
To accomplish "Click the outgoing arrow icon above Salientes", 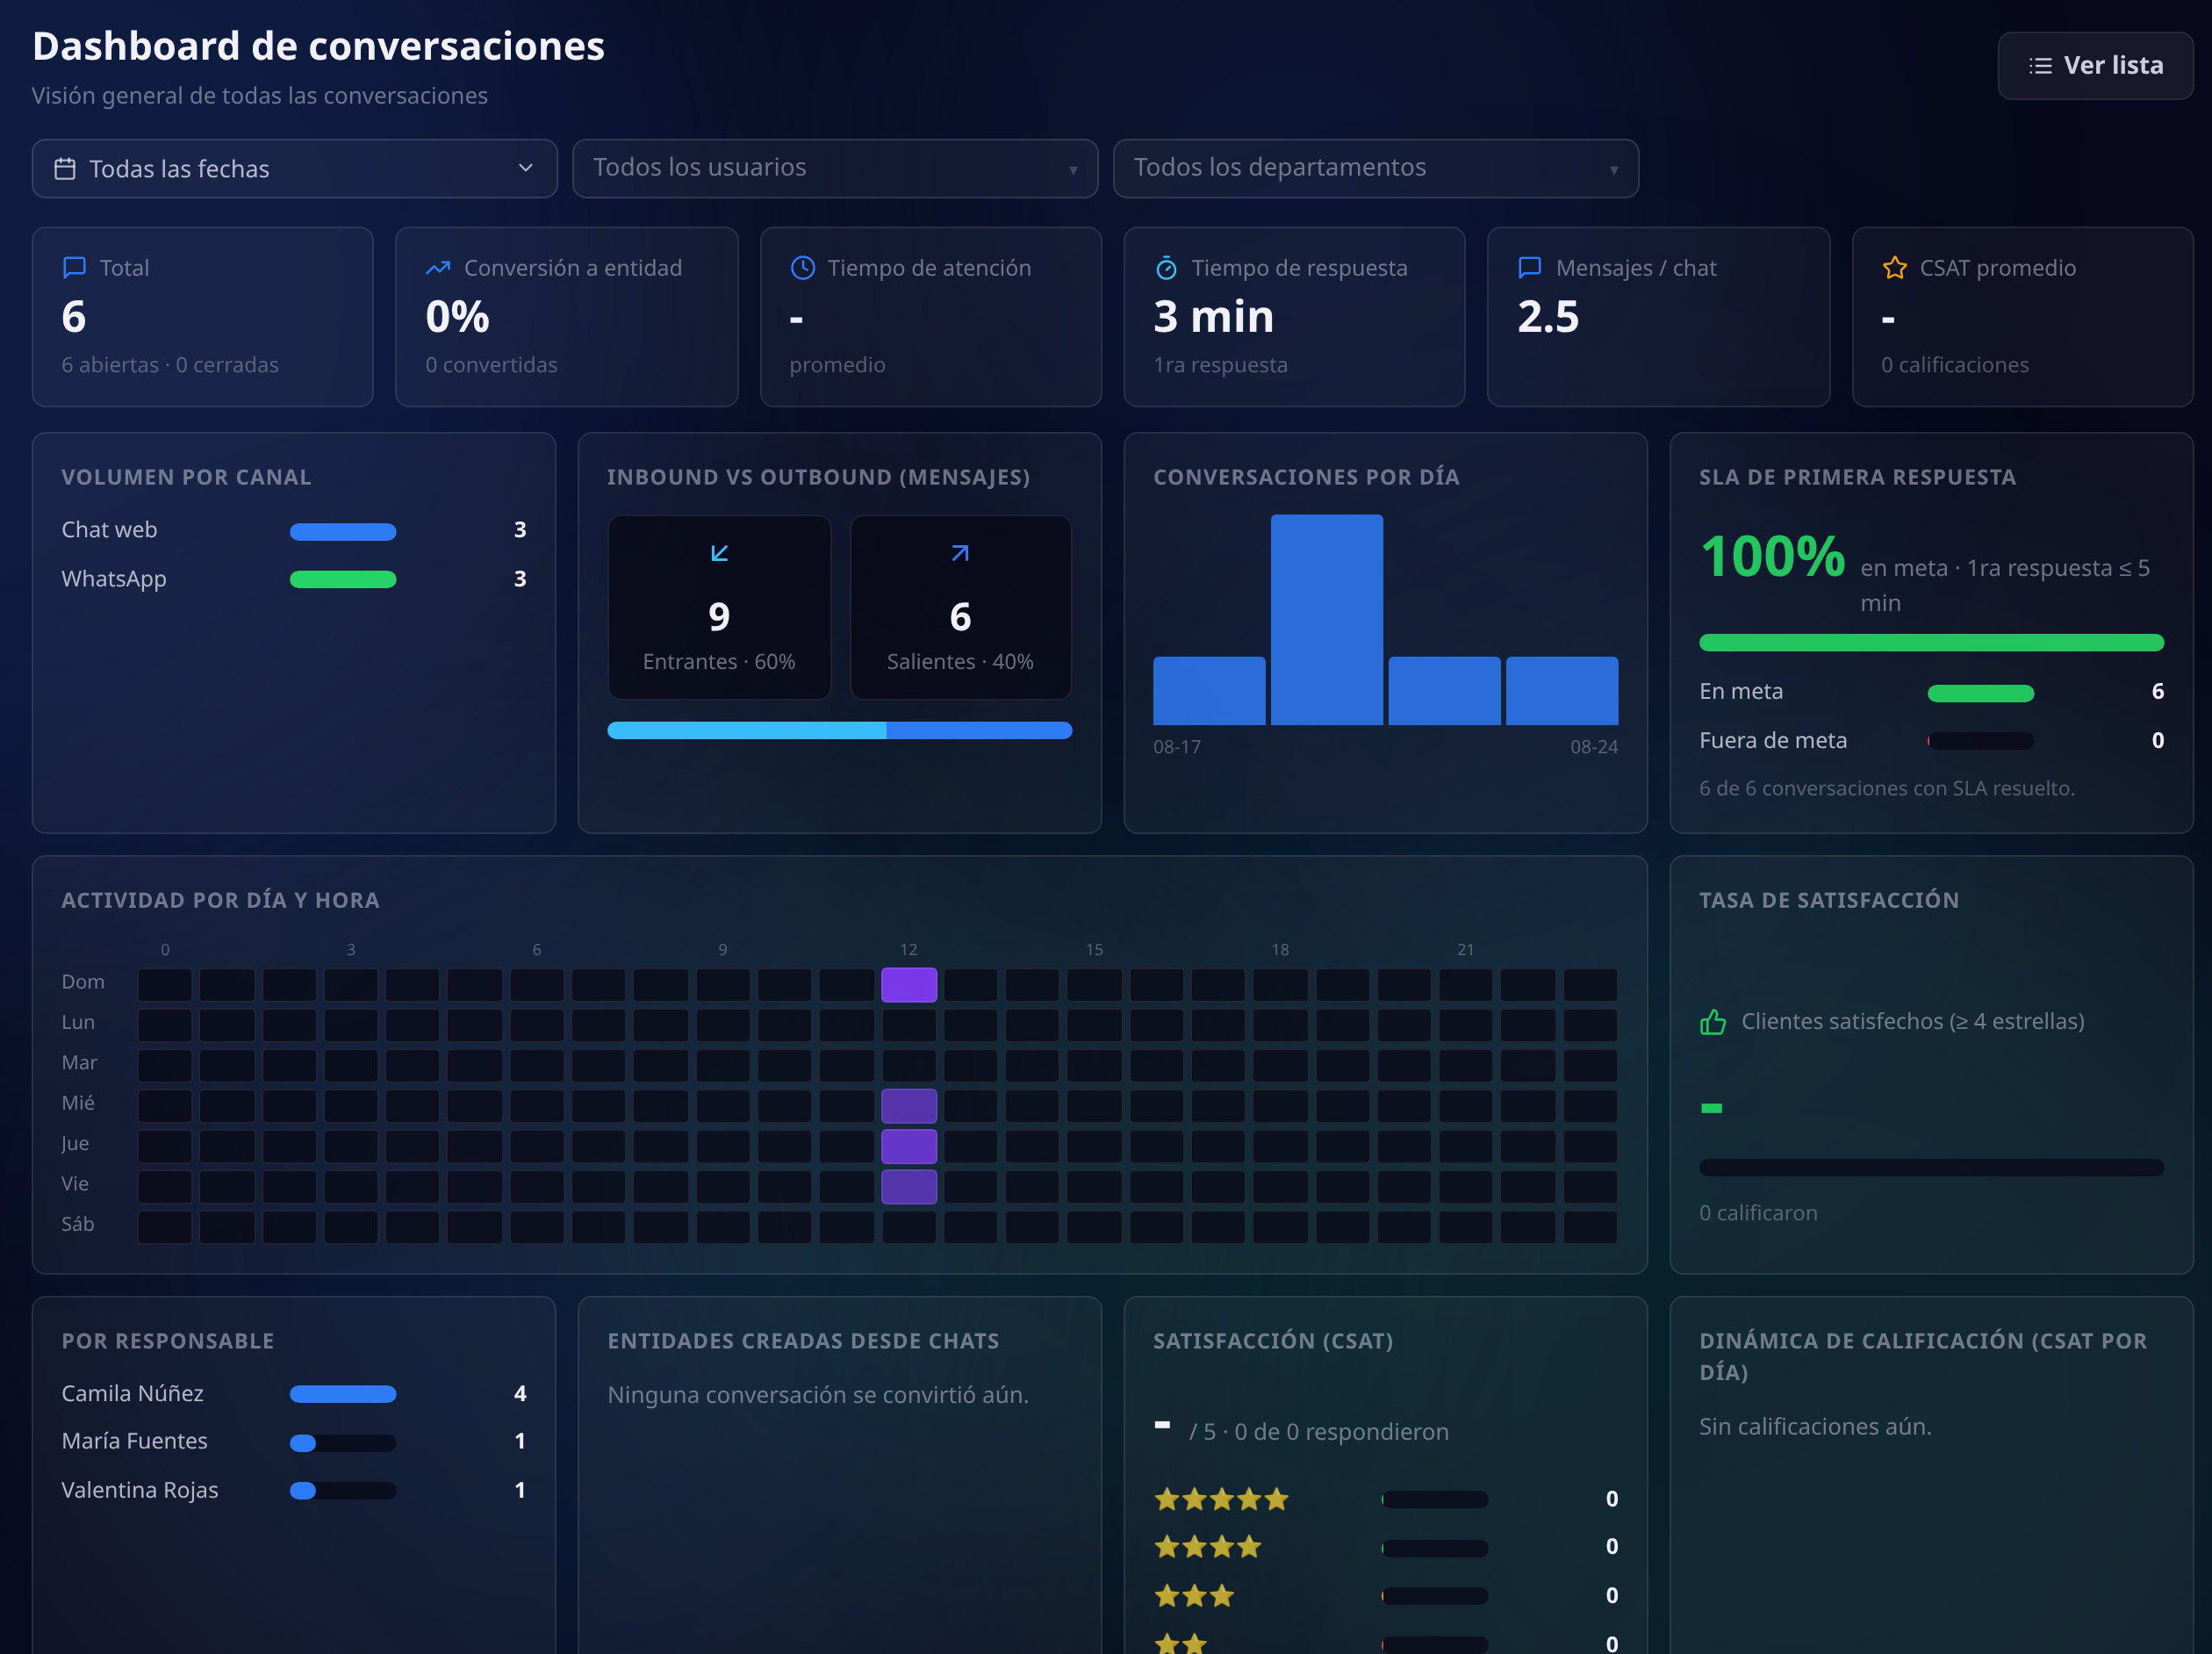I will (x=960, y=553).
